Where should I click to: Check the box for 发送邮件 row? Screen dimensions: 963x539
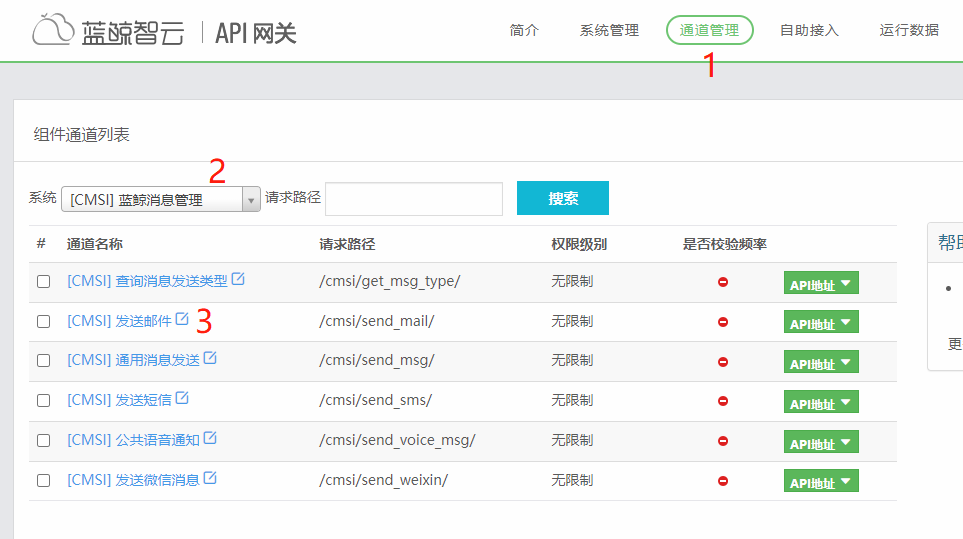click(44, 321)
